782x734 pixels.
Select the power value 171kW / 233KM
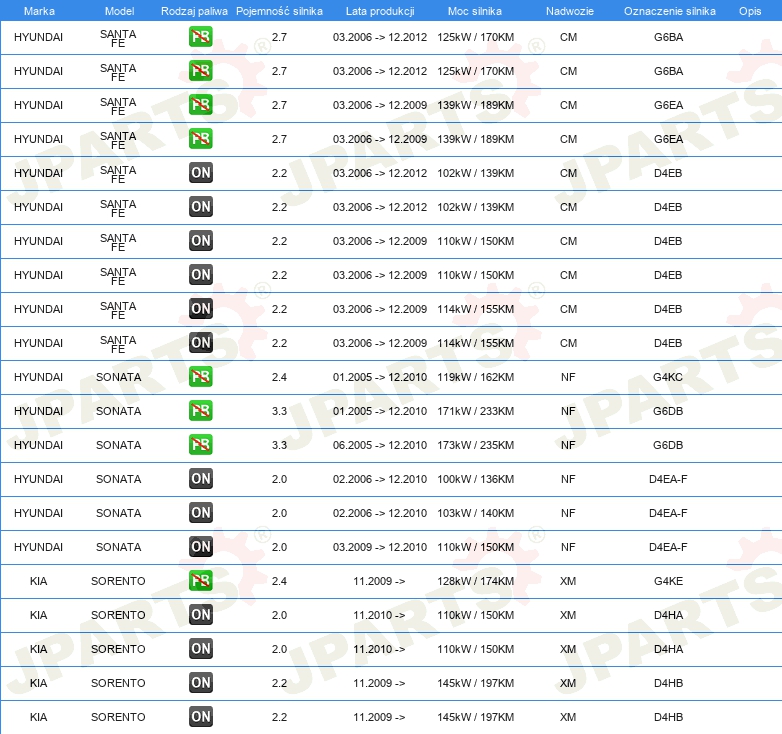click(x=475, y=411)
